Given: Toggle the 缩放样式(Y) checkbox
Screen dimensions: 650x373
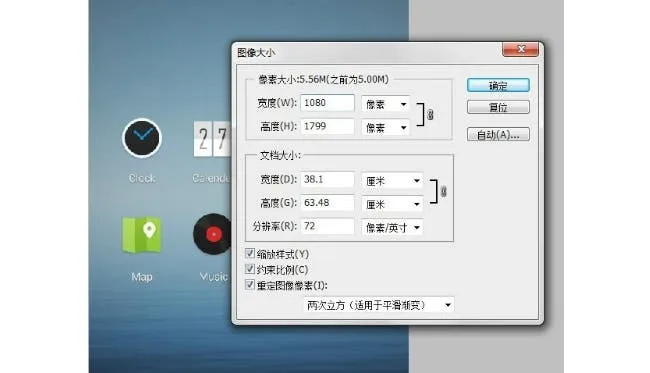Looking at the screenshot, I should pyautogui.click(x=250, y=253).
